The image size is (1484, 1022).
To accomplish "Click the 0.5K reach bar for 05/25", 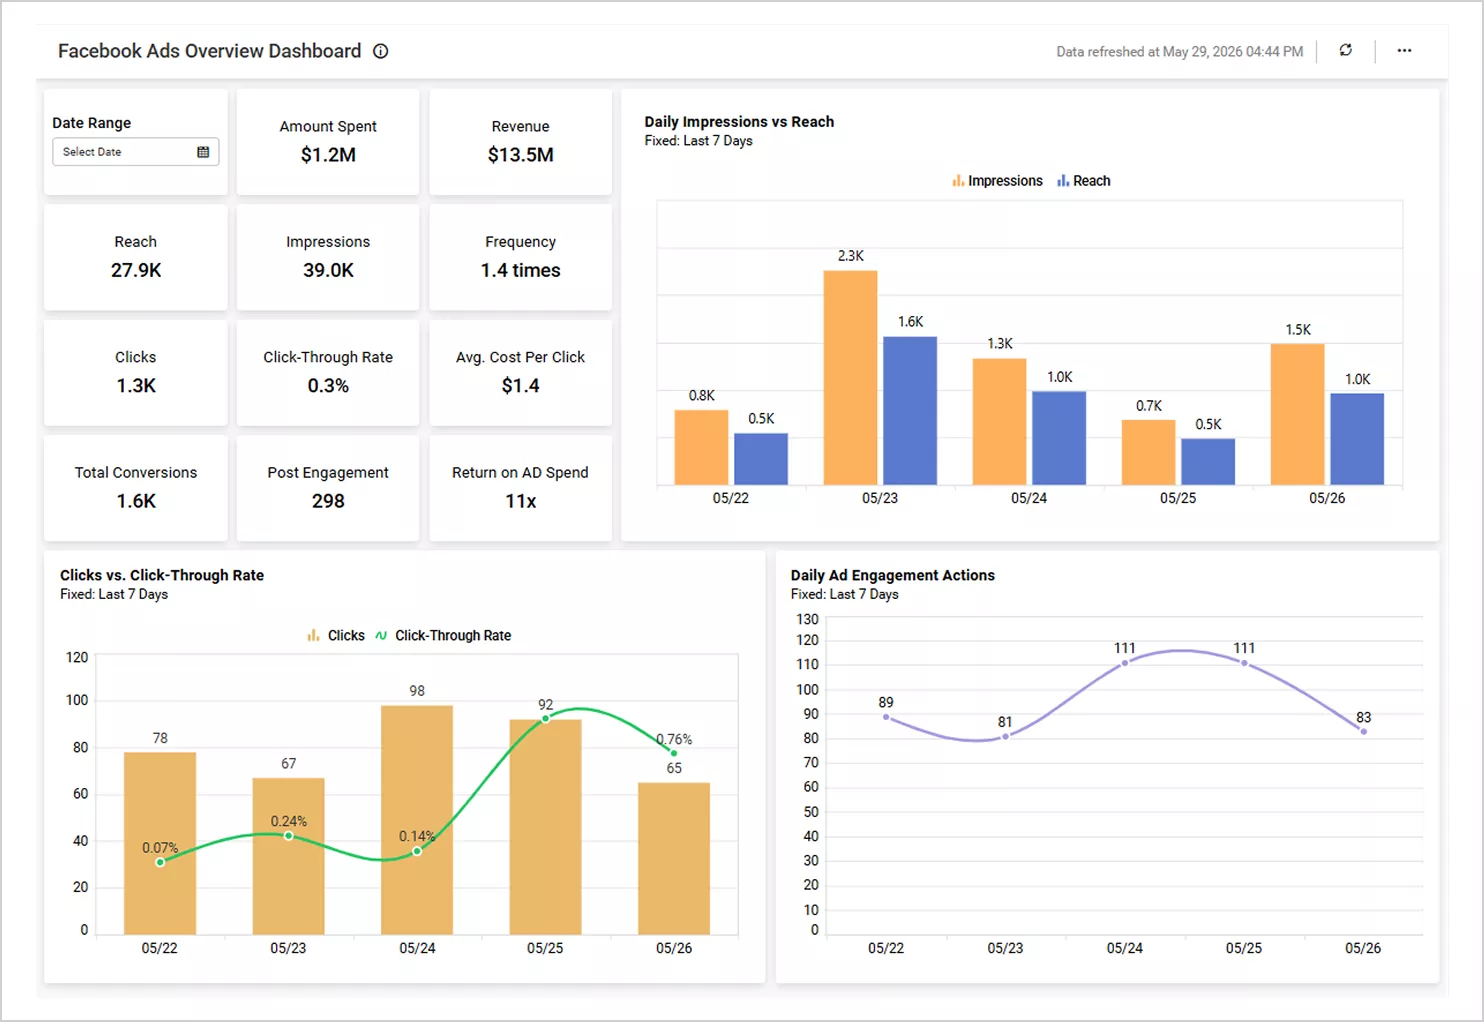I will 1208,462.
